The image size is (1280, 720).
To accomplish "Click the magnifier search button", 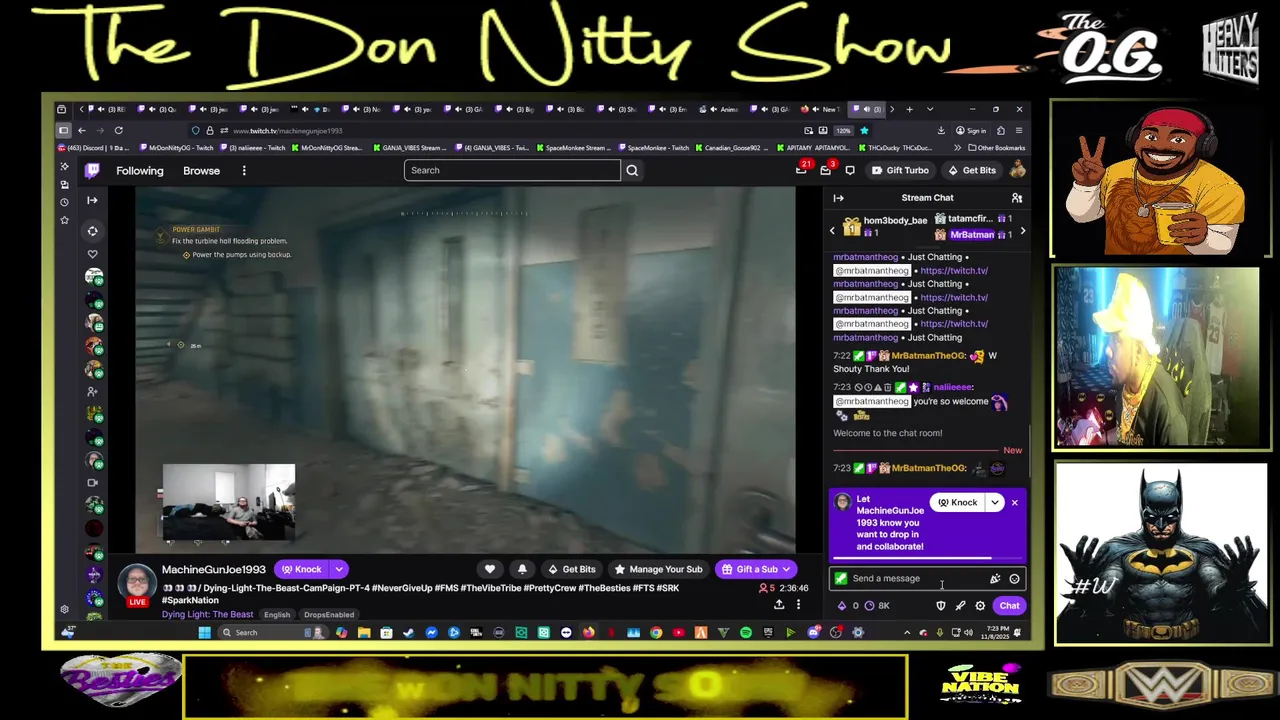I will point(632,170).
